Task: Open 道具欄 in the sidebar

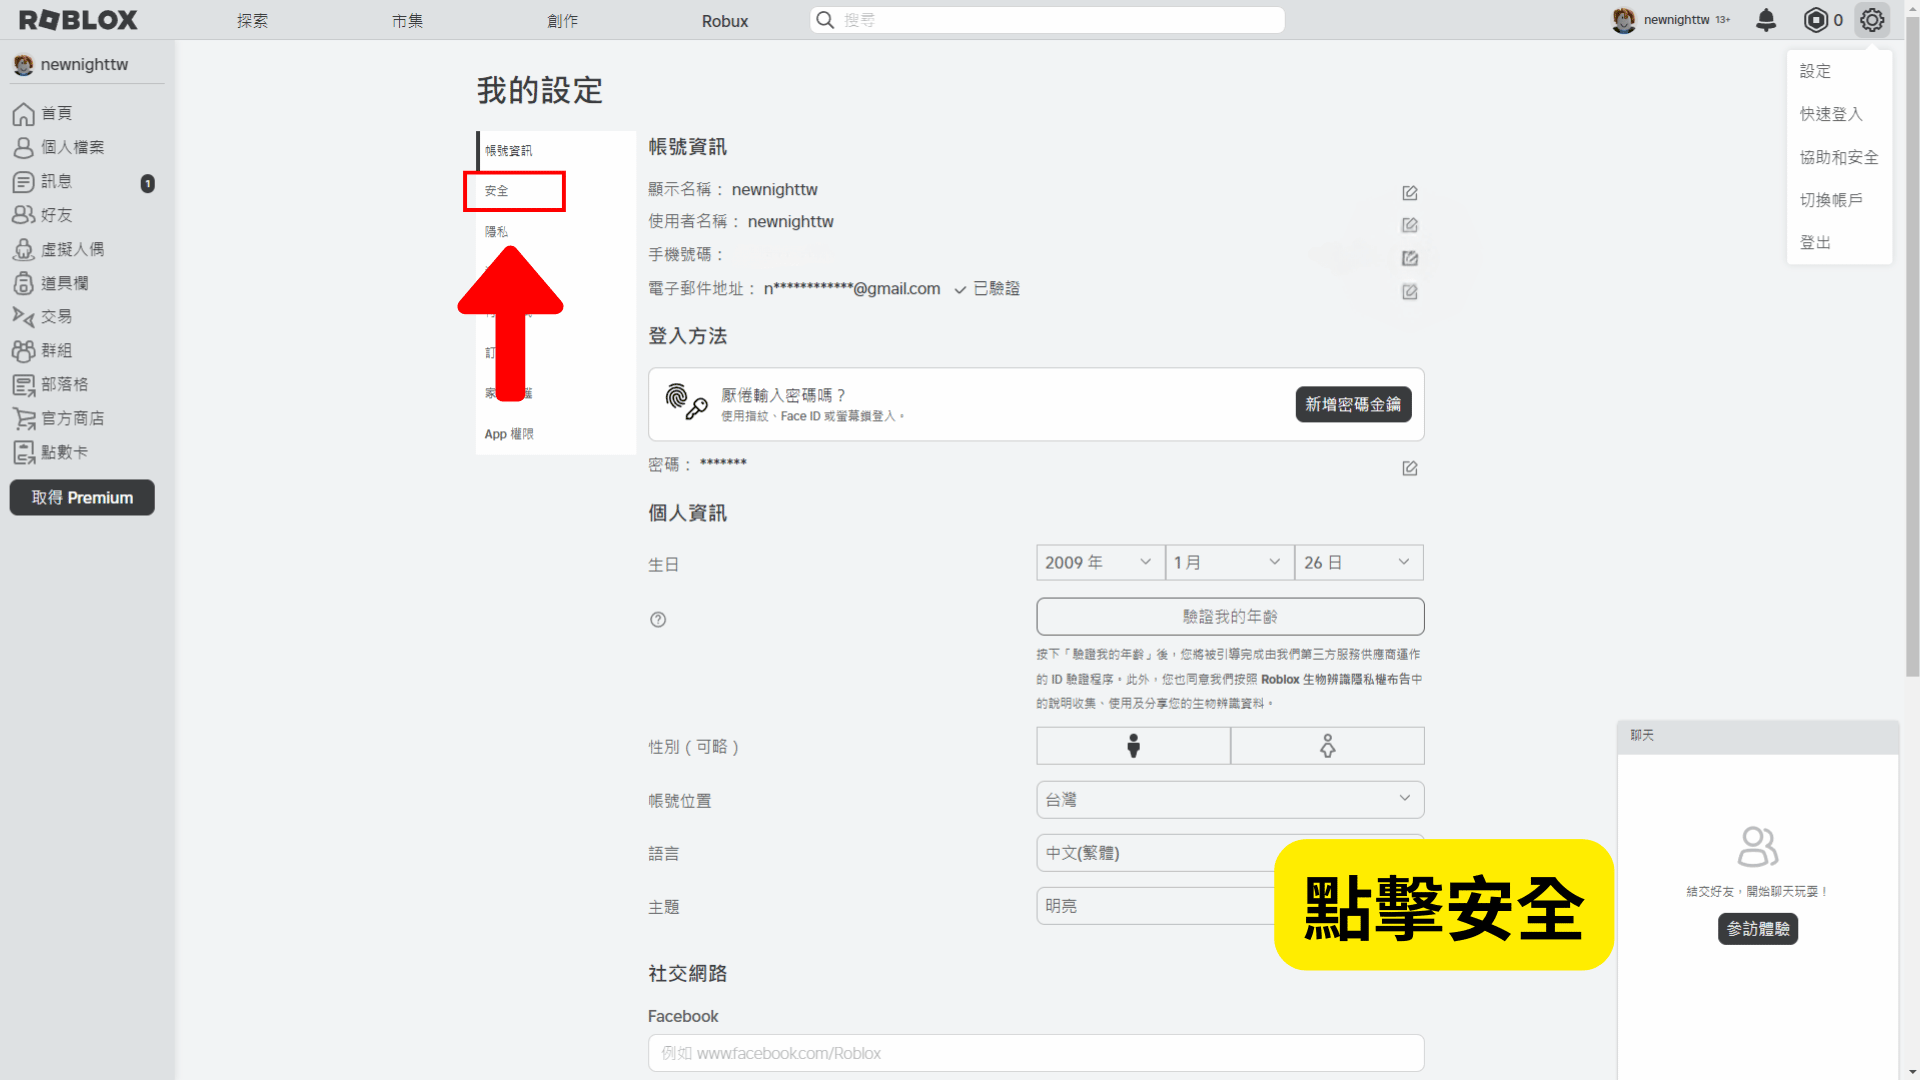Action: click(50, 283)
